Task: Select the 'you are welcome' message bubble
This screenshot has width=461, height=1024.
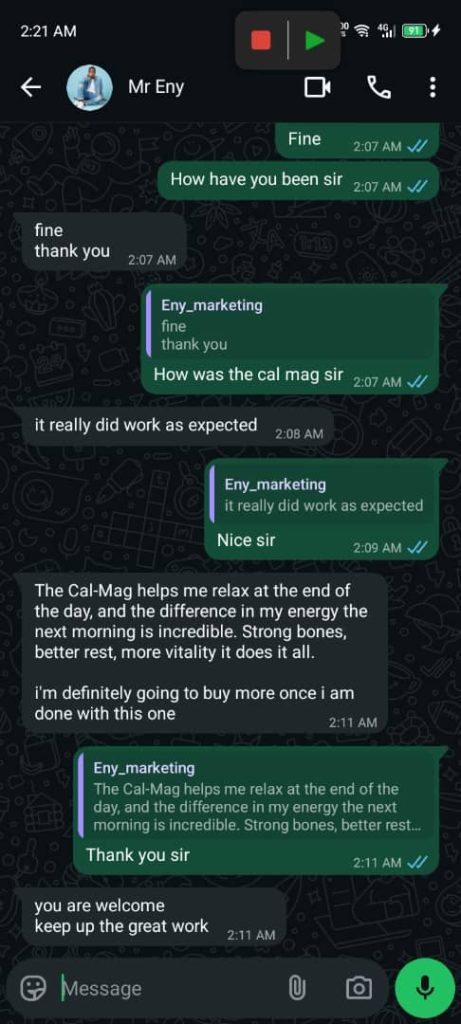Action: click(x=154, y=916)
